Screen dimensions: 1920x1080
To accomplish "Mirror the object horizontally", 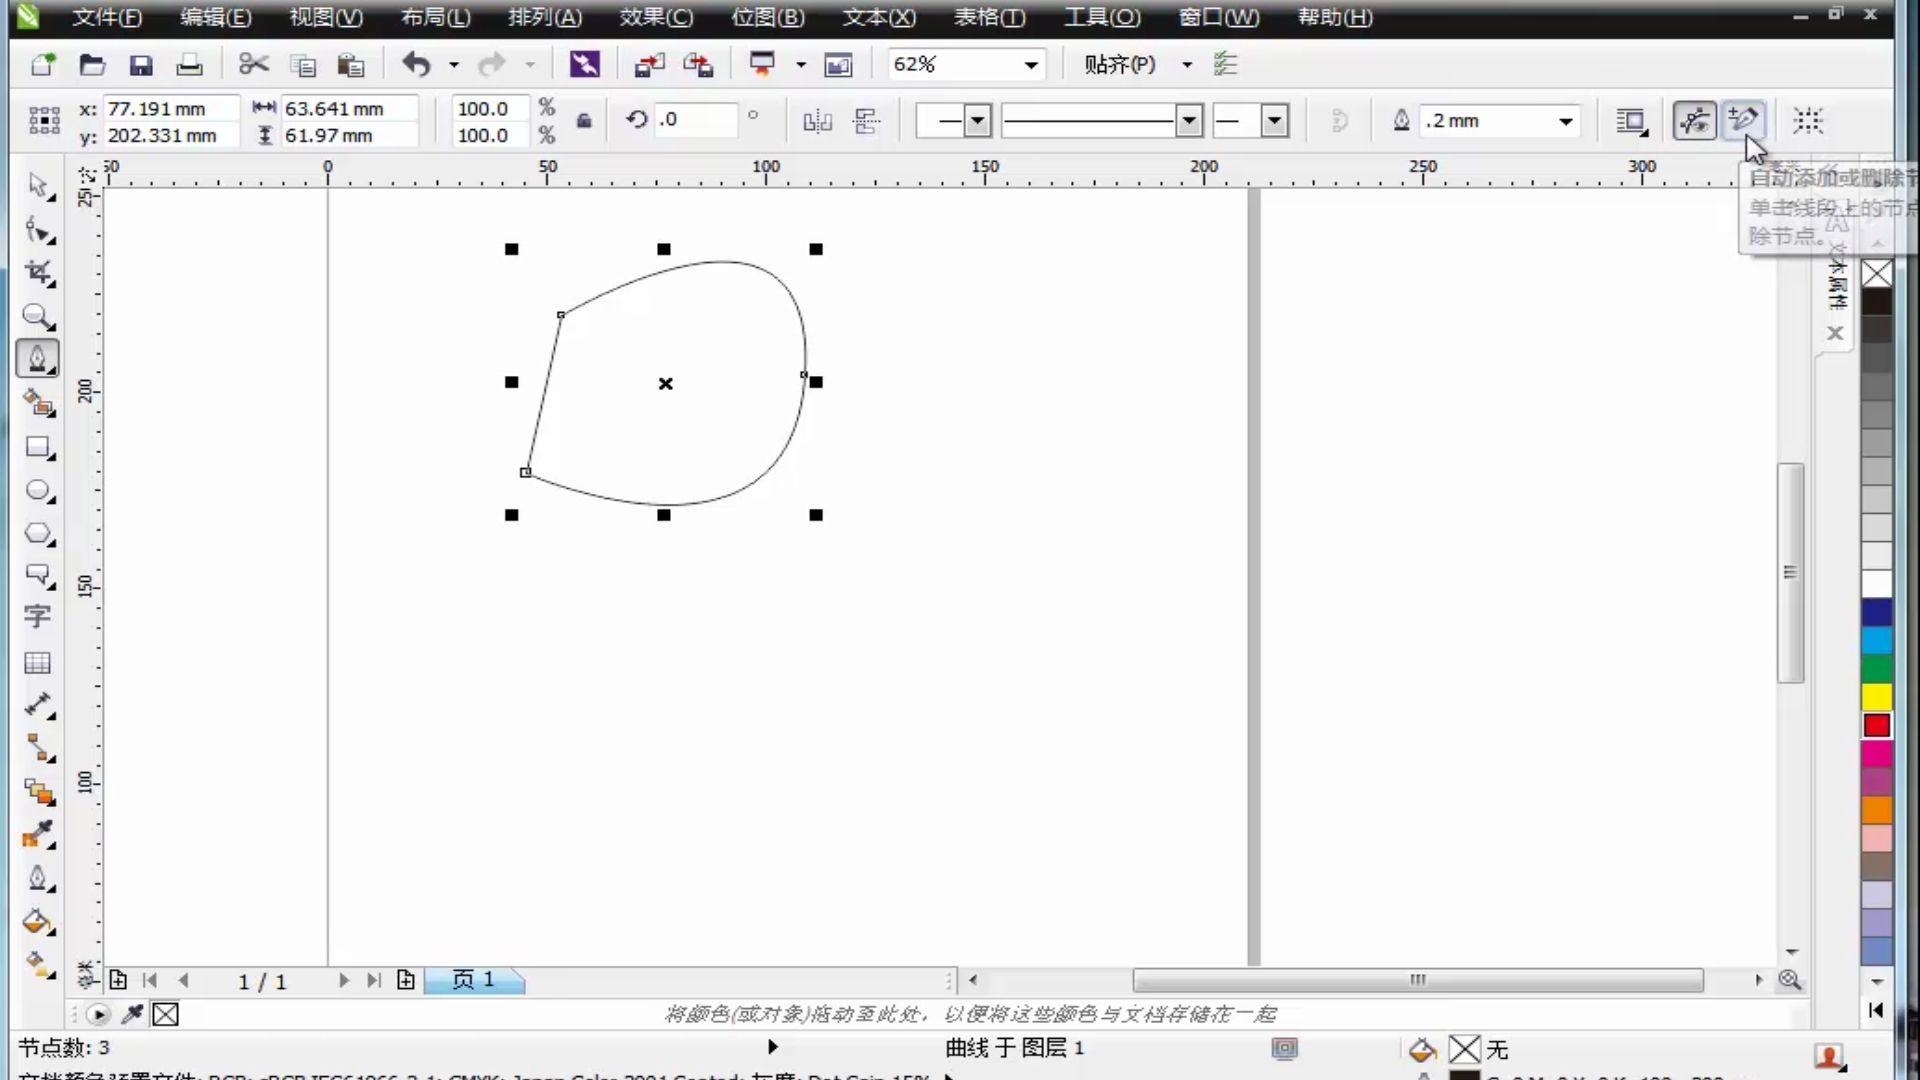I will (x=817, y=121).
